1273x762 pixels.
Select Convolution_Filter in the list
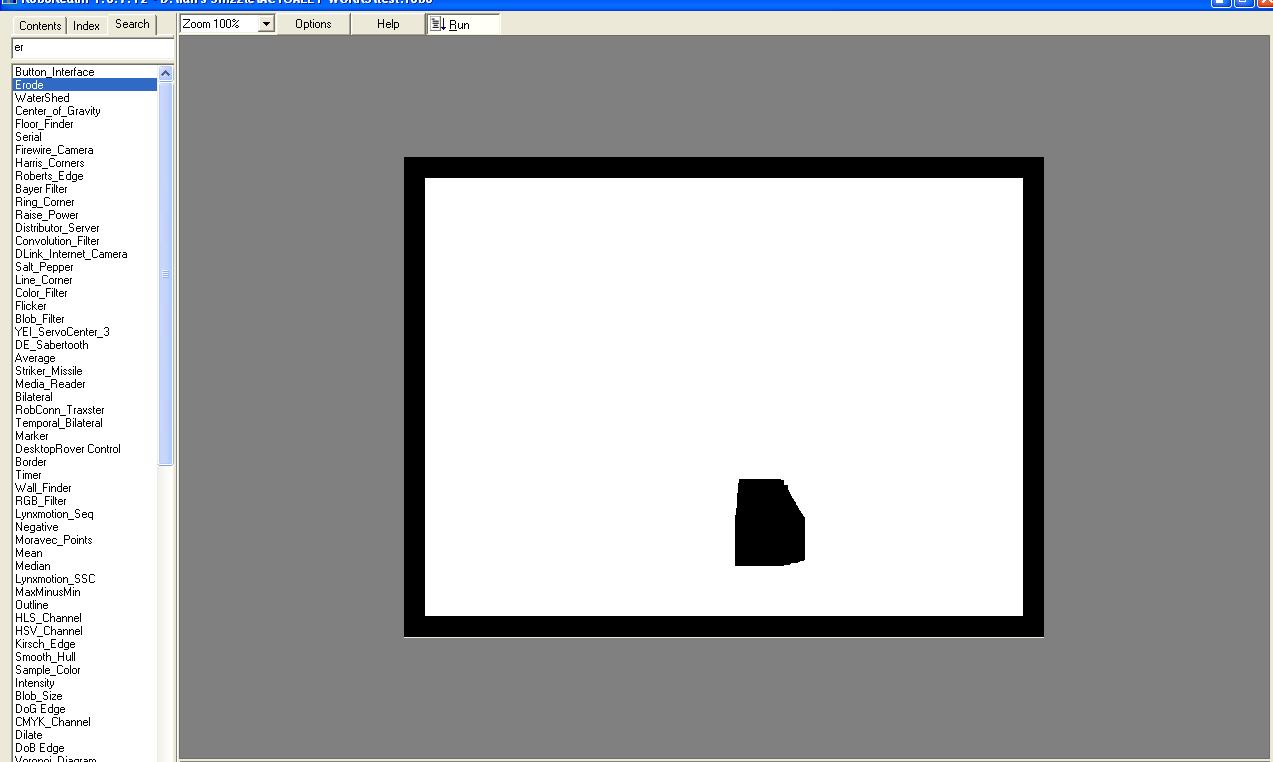coord(57,241)
